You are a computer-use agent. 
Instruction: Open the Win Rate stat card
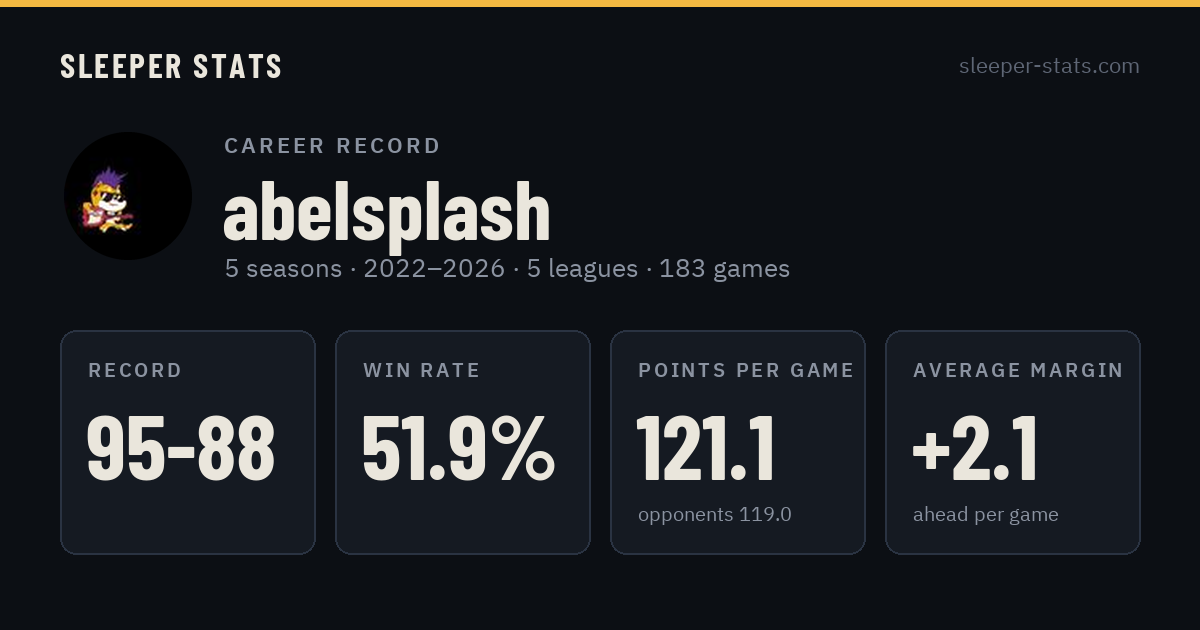click(463, 442)
